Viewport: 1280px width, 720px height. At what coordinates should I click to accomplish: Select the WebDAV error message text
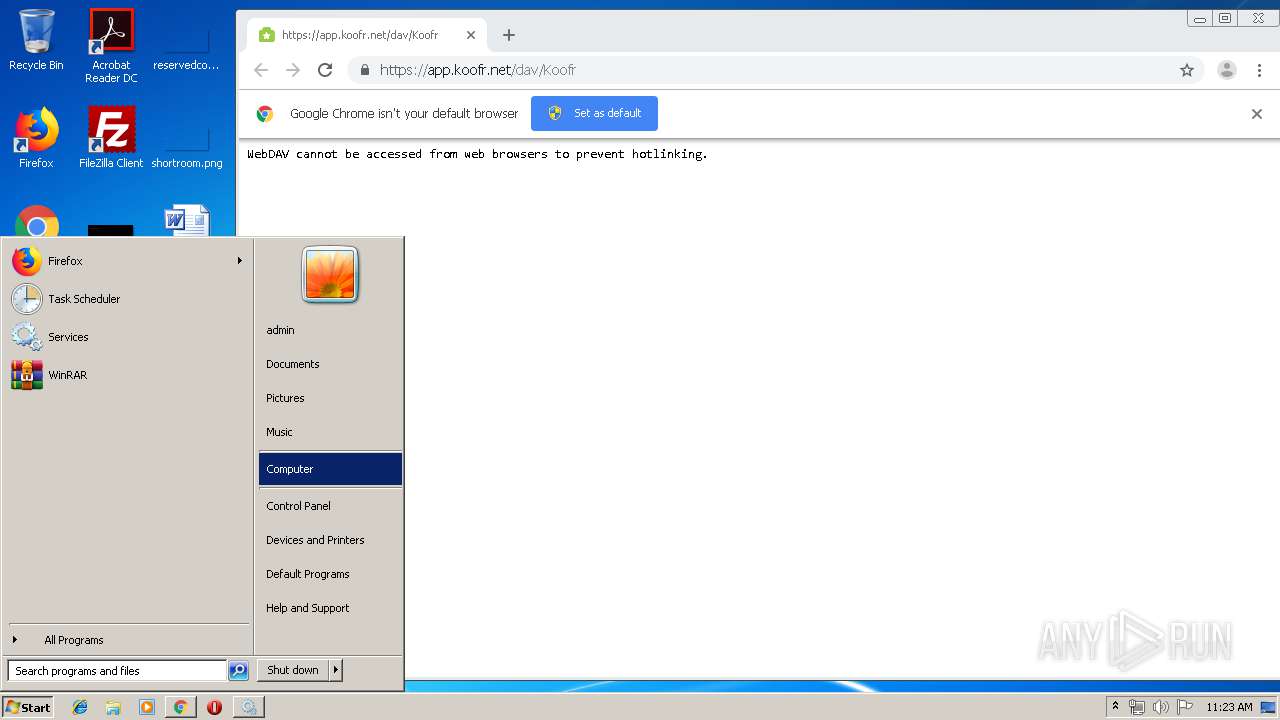477,154
